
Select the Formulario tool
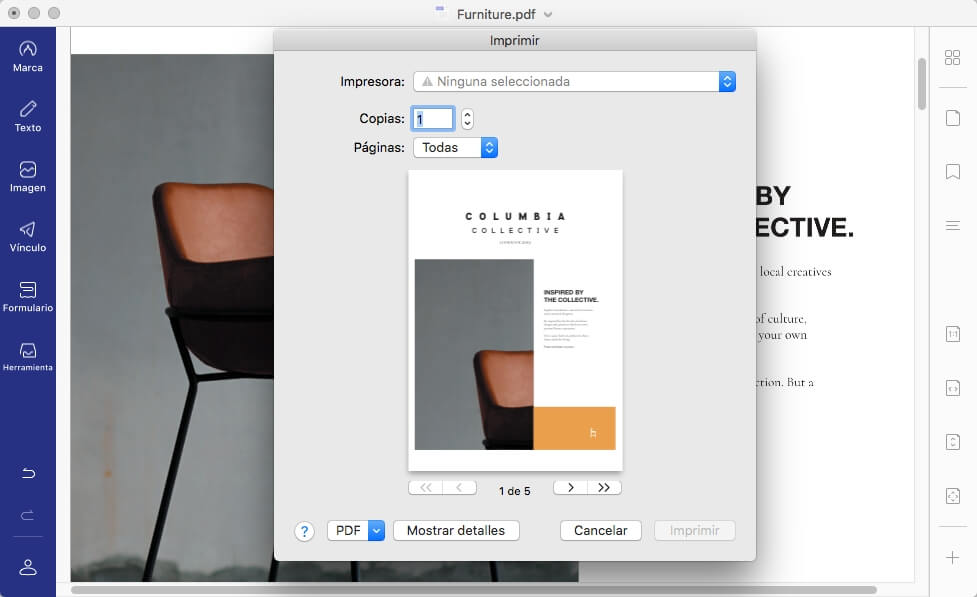point(29,295)
